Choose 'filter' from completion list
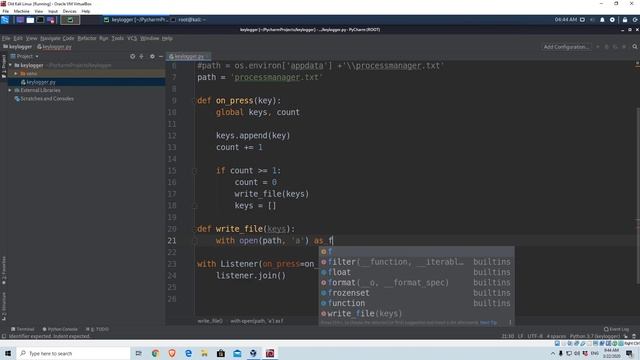Image resolution: width=640 pixels, height=360 pixels. 416,262
